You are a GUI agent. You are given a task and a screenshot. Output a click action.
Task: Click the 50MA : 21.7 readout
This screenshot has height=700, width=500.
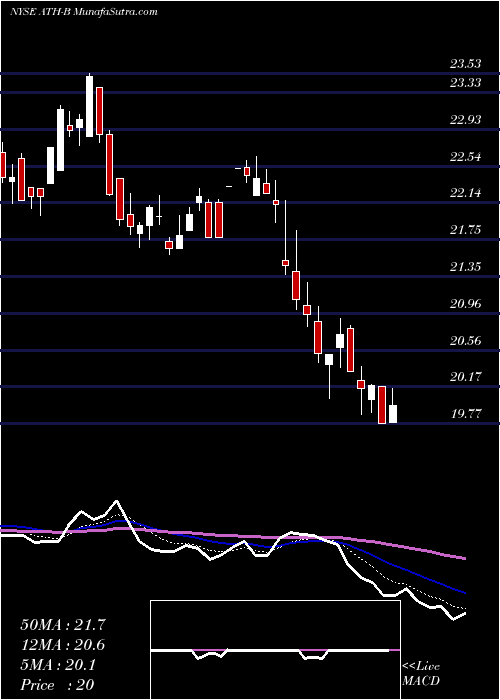[x=63, y=625]
